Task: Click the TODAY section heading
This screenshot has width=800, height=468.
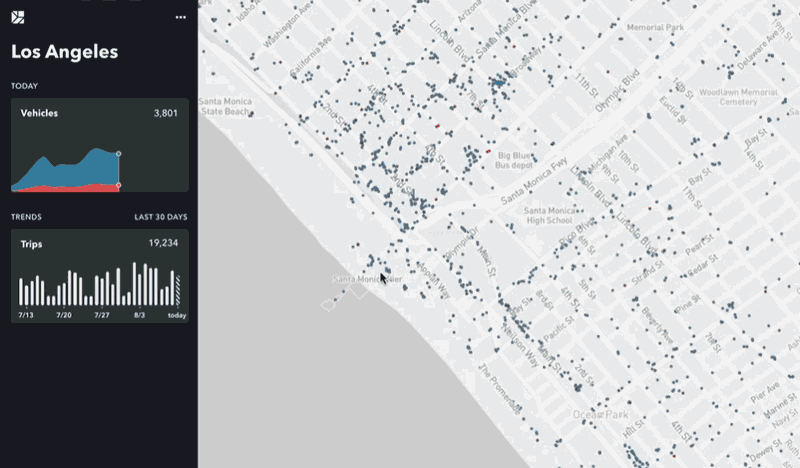Action: tap(24, 86)
